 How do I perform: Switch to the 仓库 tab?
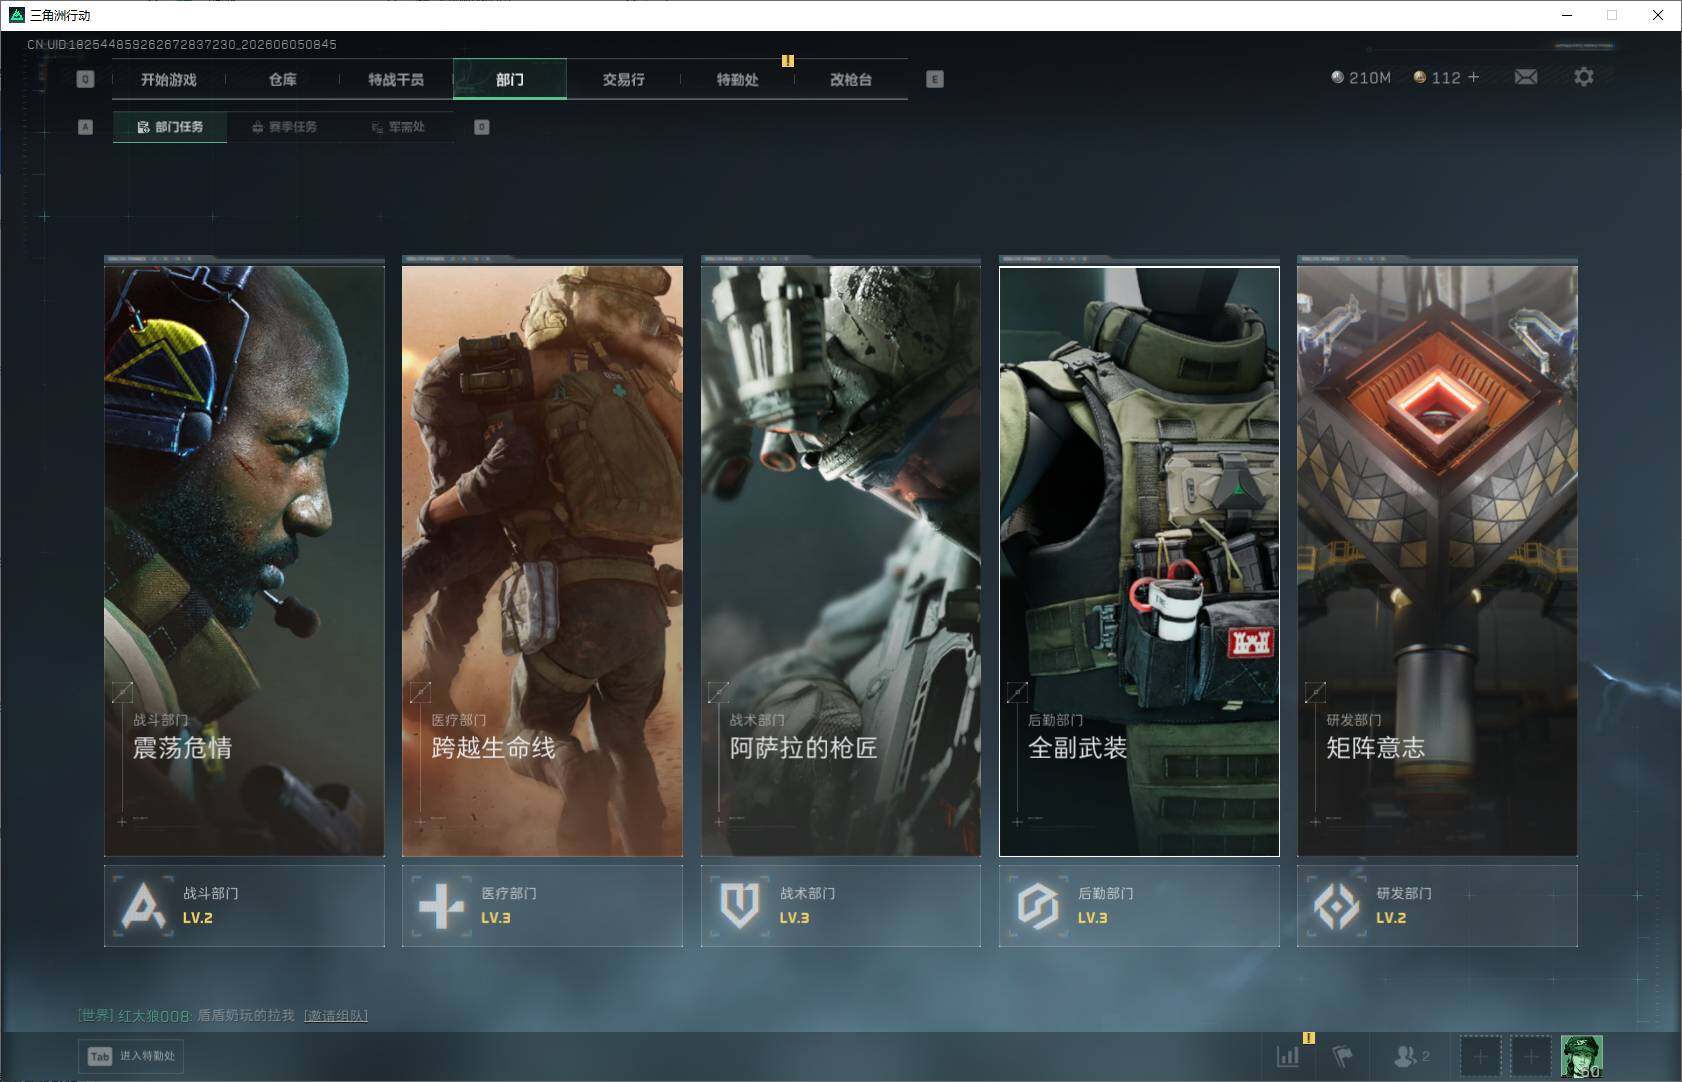pyautogui.click(x=282, y=79)
